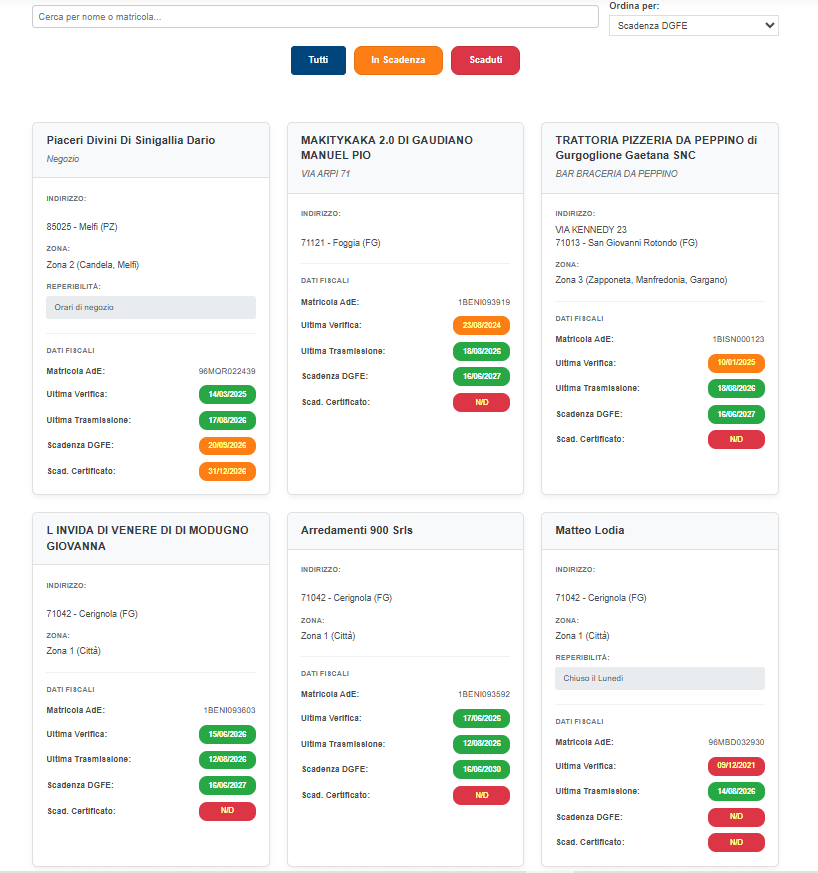Filter by Scaduti red button
818x873 pixels.
[x=485, y=60]
